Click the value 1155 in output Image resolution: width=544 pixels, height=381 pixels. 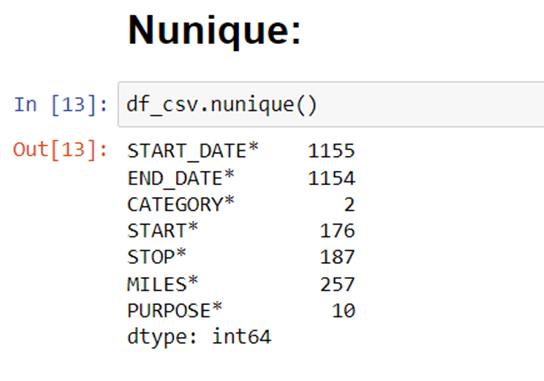331,151
